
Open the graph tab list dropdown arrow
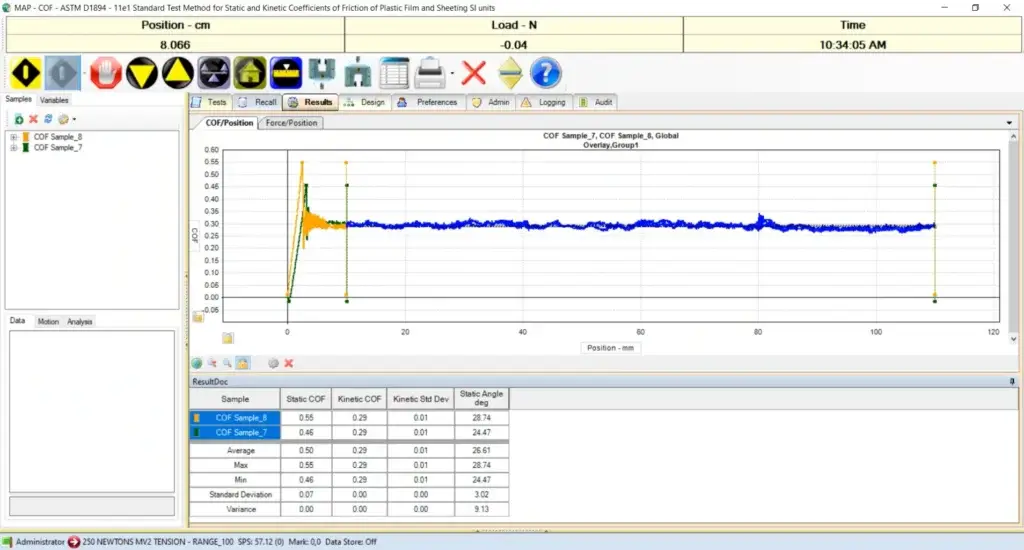click(1009, 123)
